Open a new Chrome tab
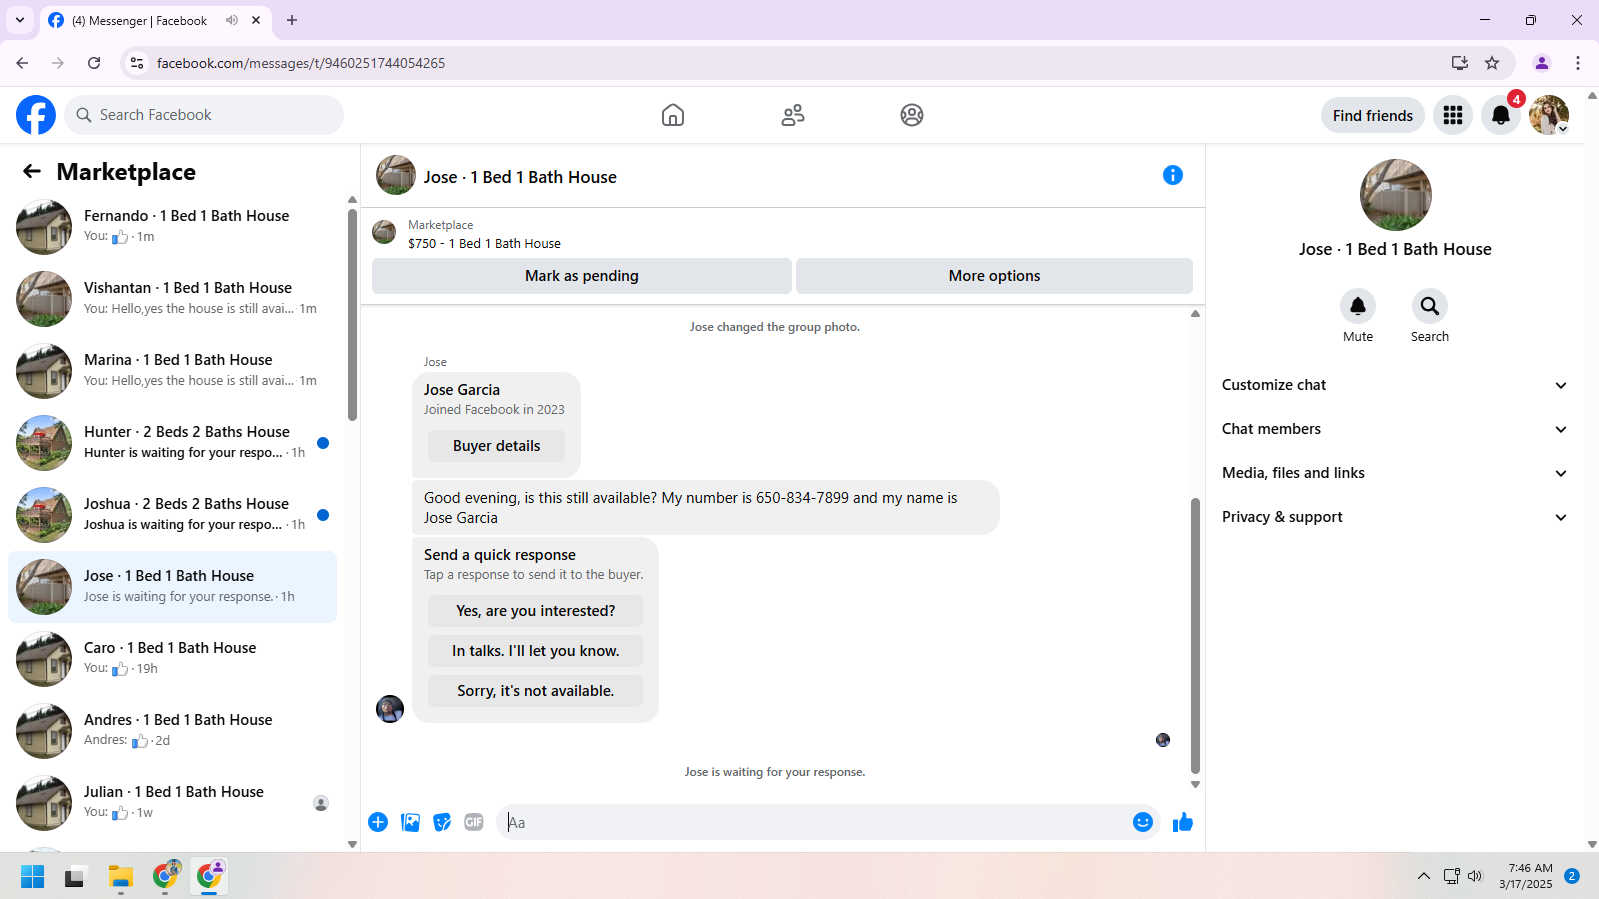 click(x=292, y=20)
